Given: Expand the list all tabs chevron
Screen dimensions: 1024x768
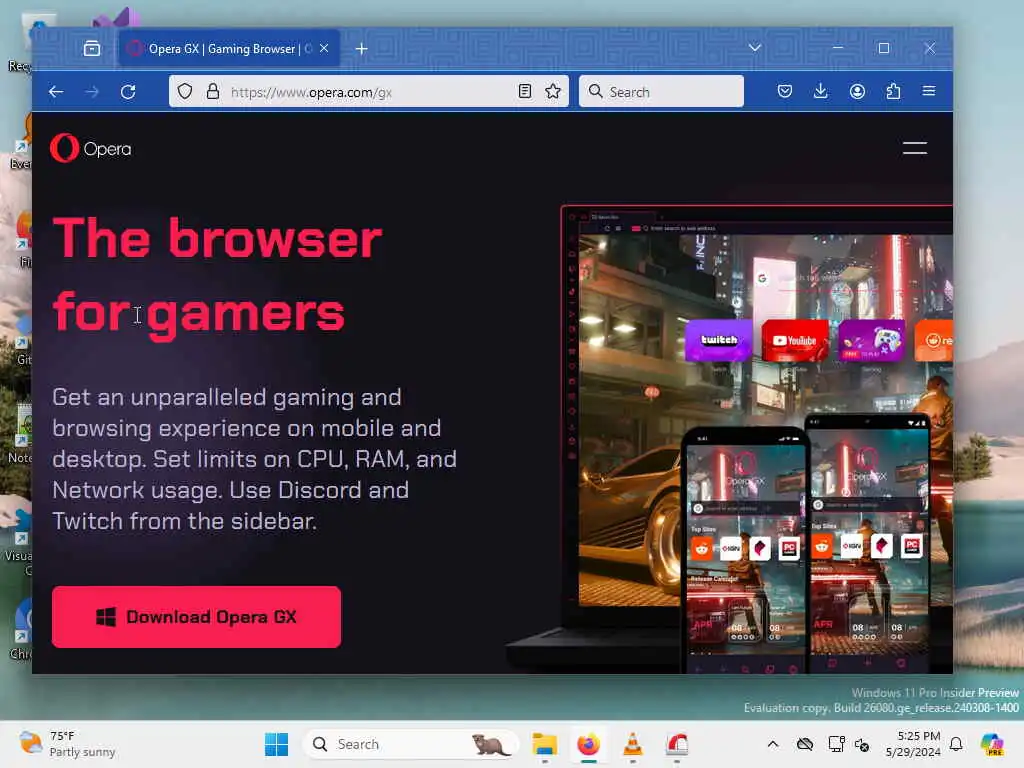Looking at the screenshot, I should [755, 48].
